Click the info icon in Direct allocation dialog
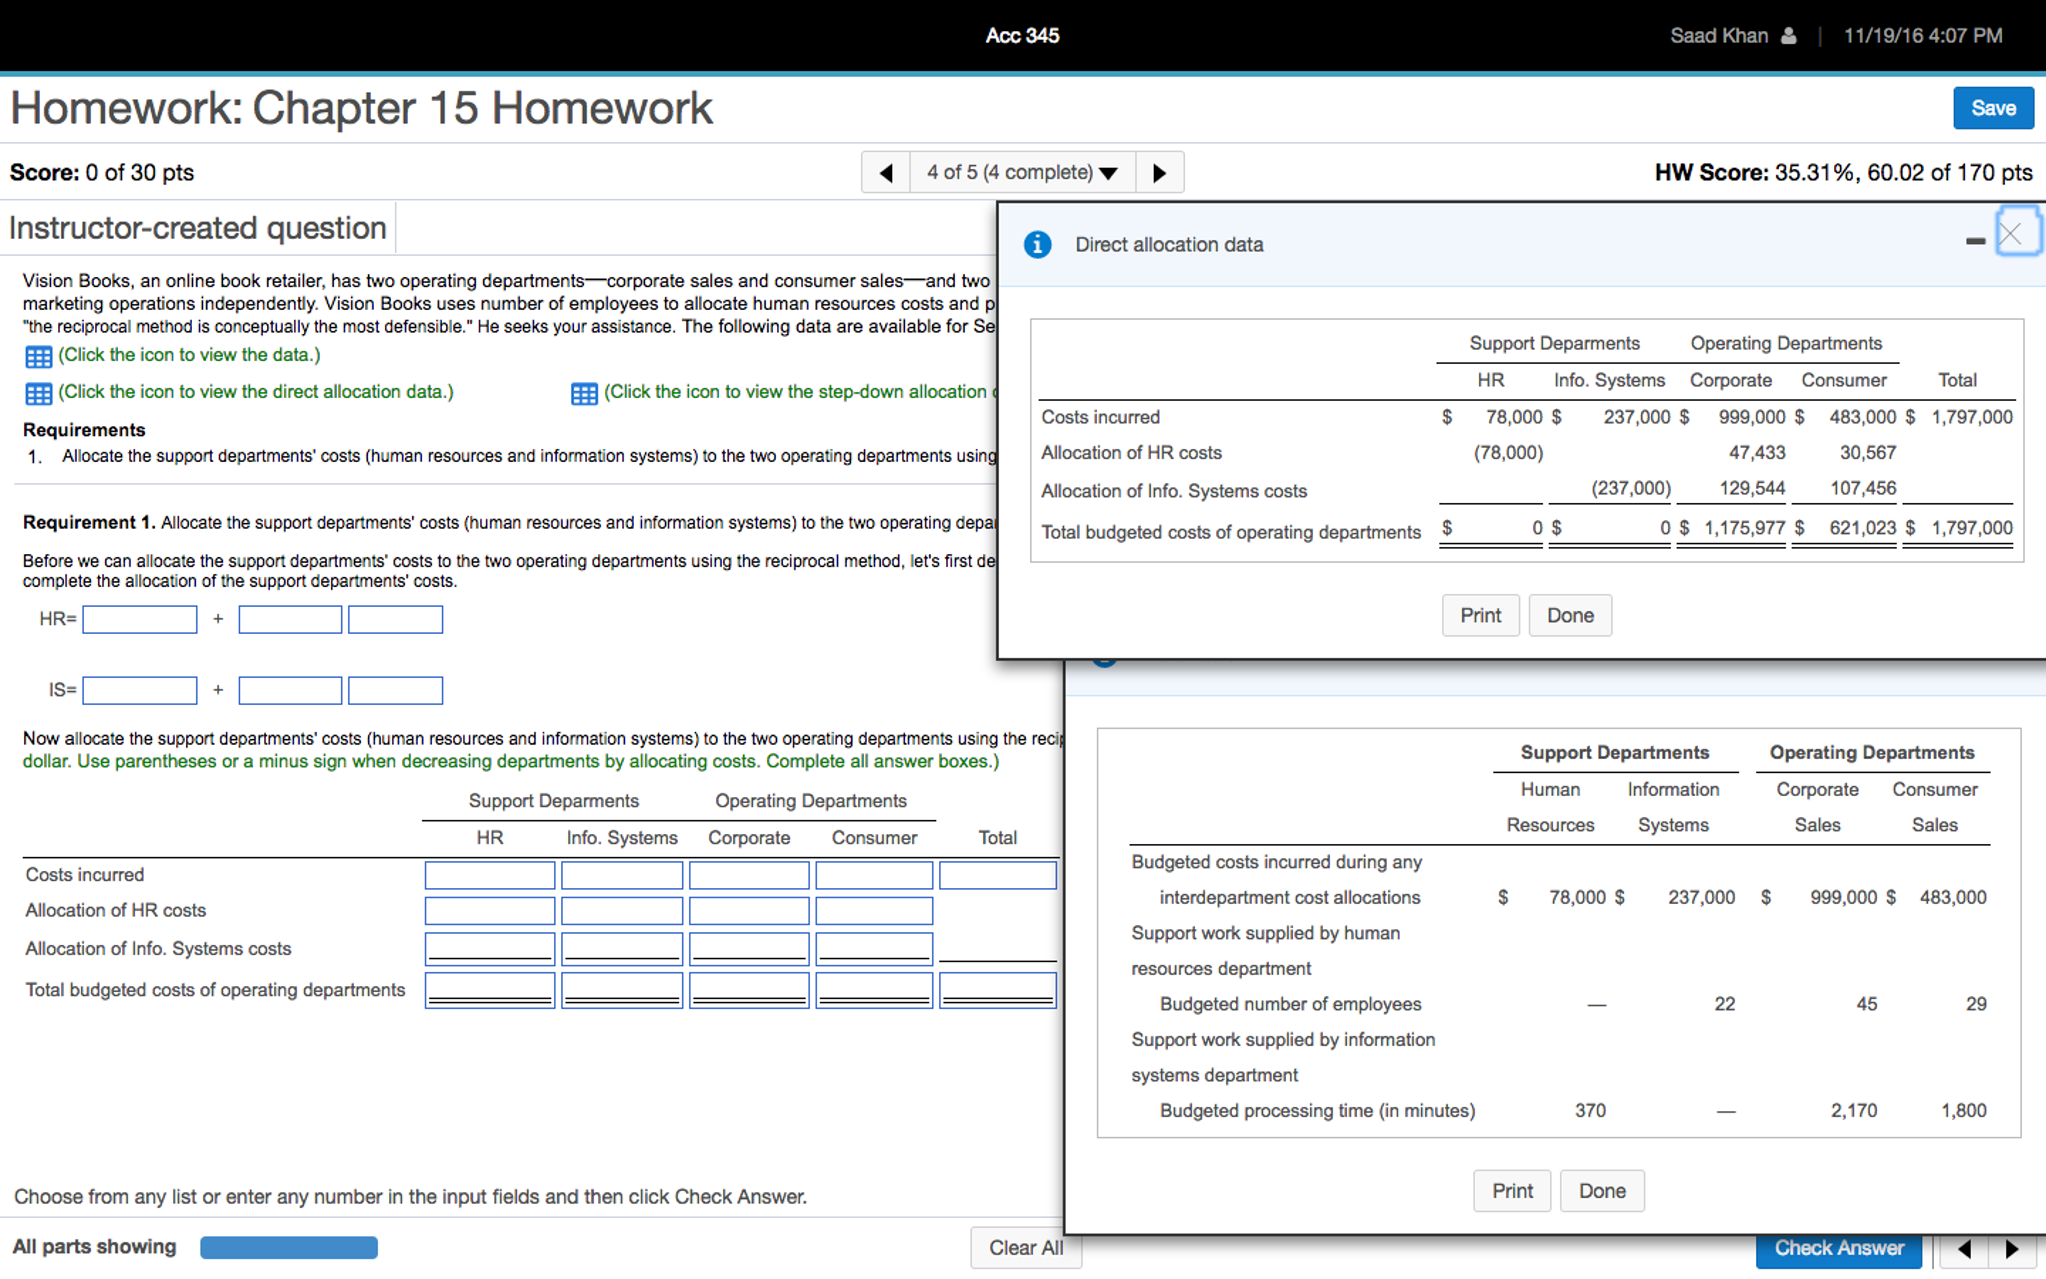Screen dimensions: 2046x1279 [x=1037, y=245]
